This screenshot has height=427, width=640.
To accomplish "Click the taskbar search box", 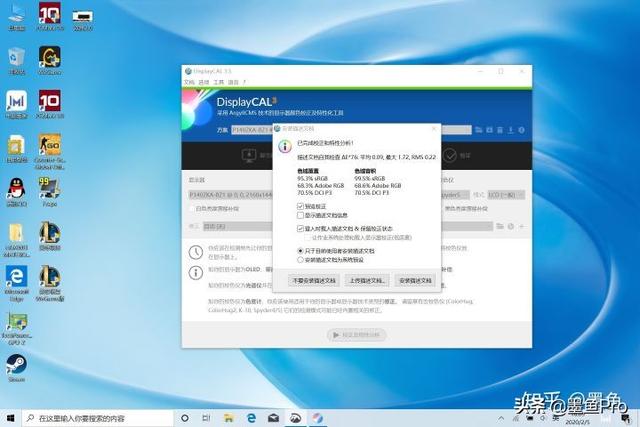I will click(x=98, y=418).
